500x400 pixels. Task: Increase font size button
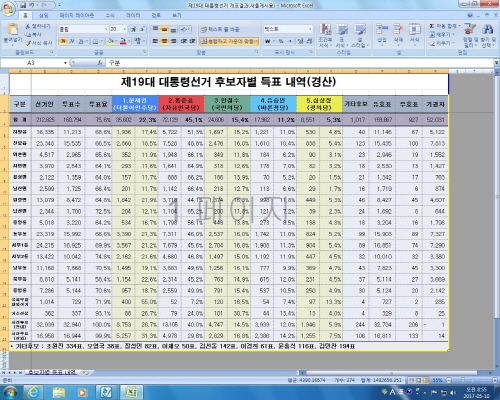coord(134,29)
